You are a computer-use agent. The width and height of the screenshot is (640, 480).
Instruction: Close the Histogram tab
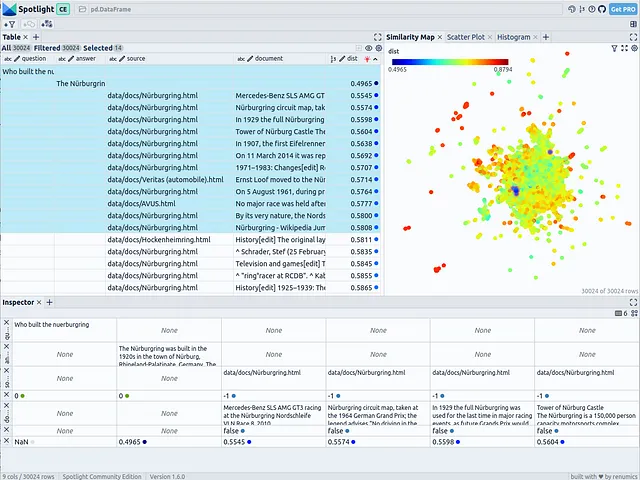pyautogui.click(x=536, y=37)
